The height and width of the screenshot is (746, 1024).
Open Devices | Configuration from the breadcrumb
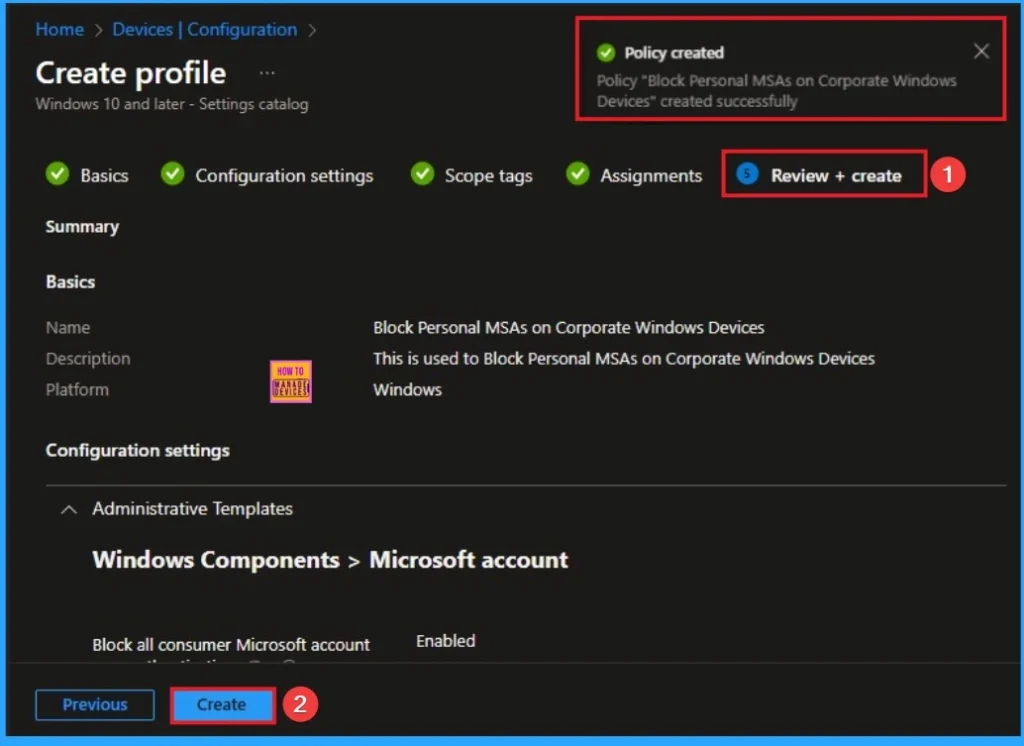(204, 29)
